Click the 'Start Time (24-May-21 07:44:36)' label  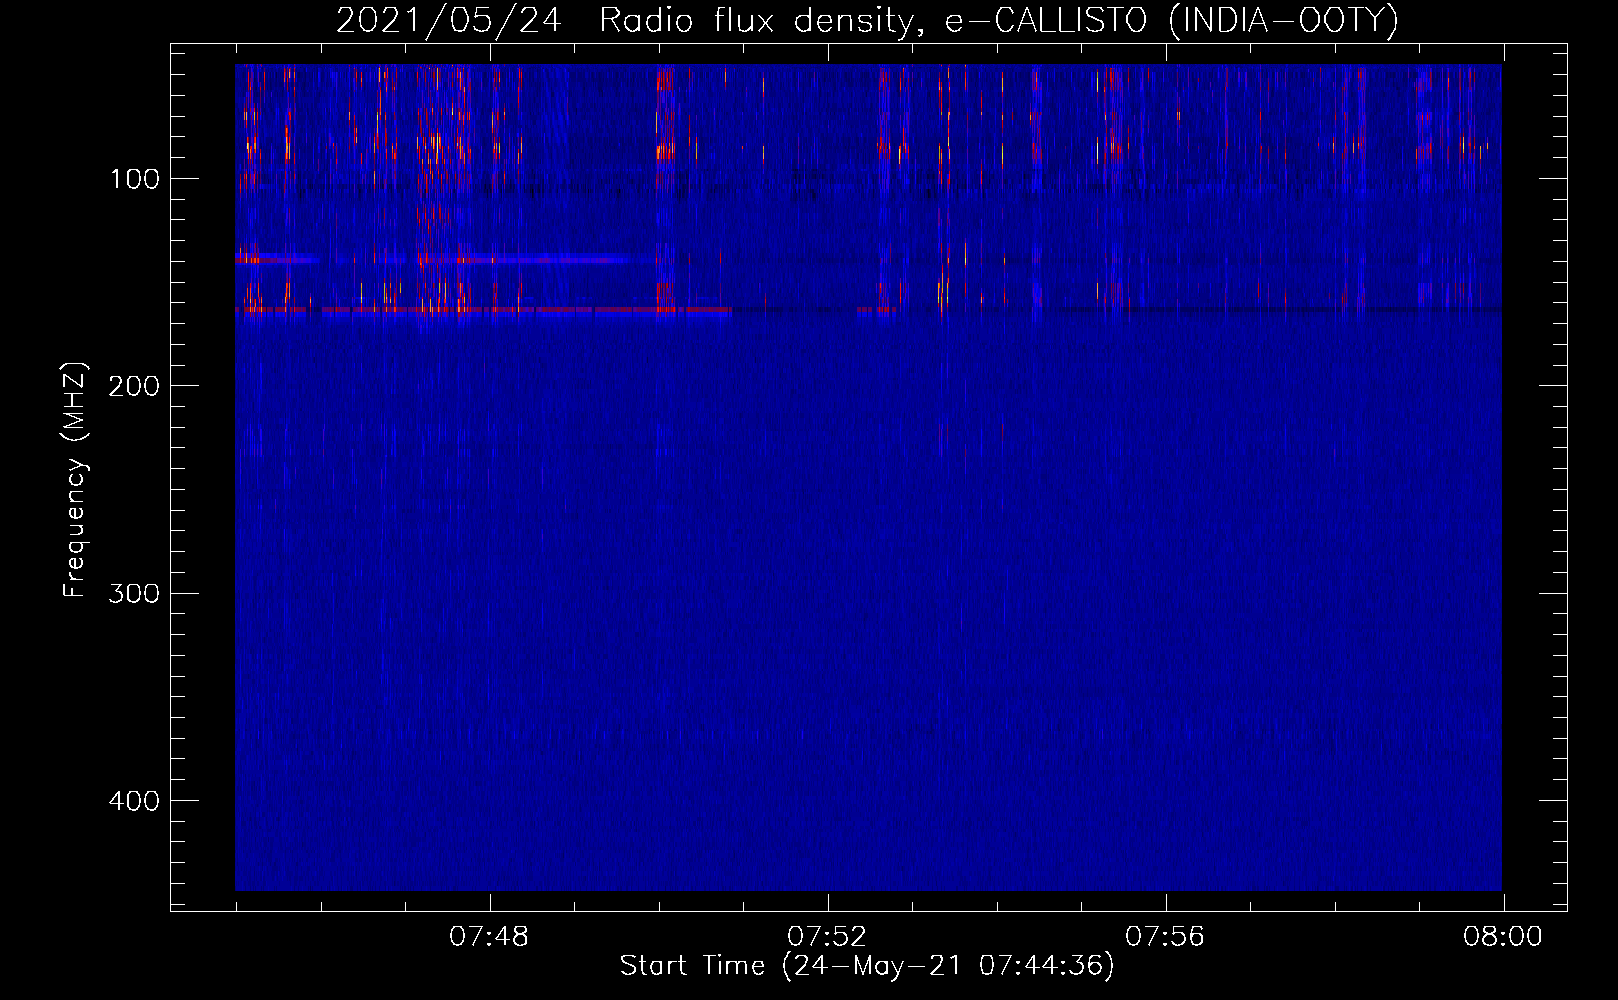point(867,966)
